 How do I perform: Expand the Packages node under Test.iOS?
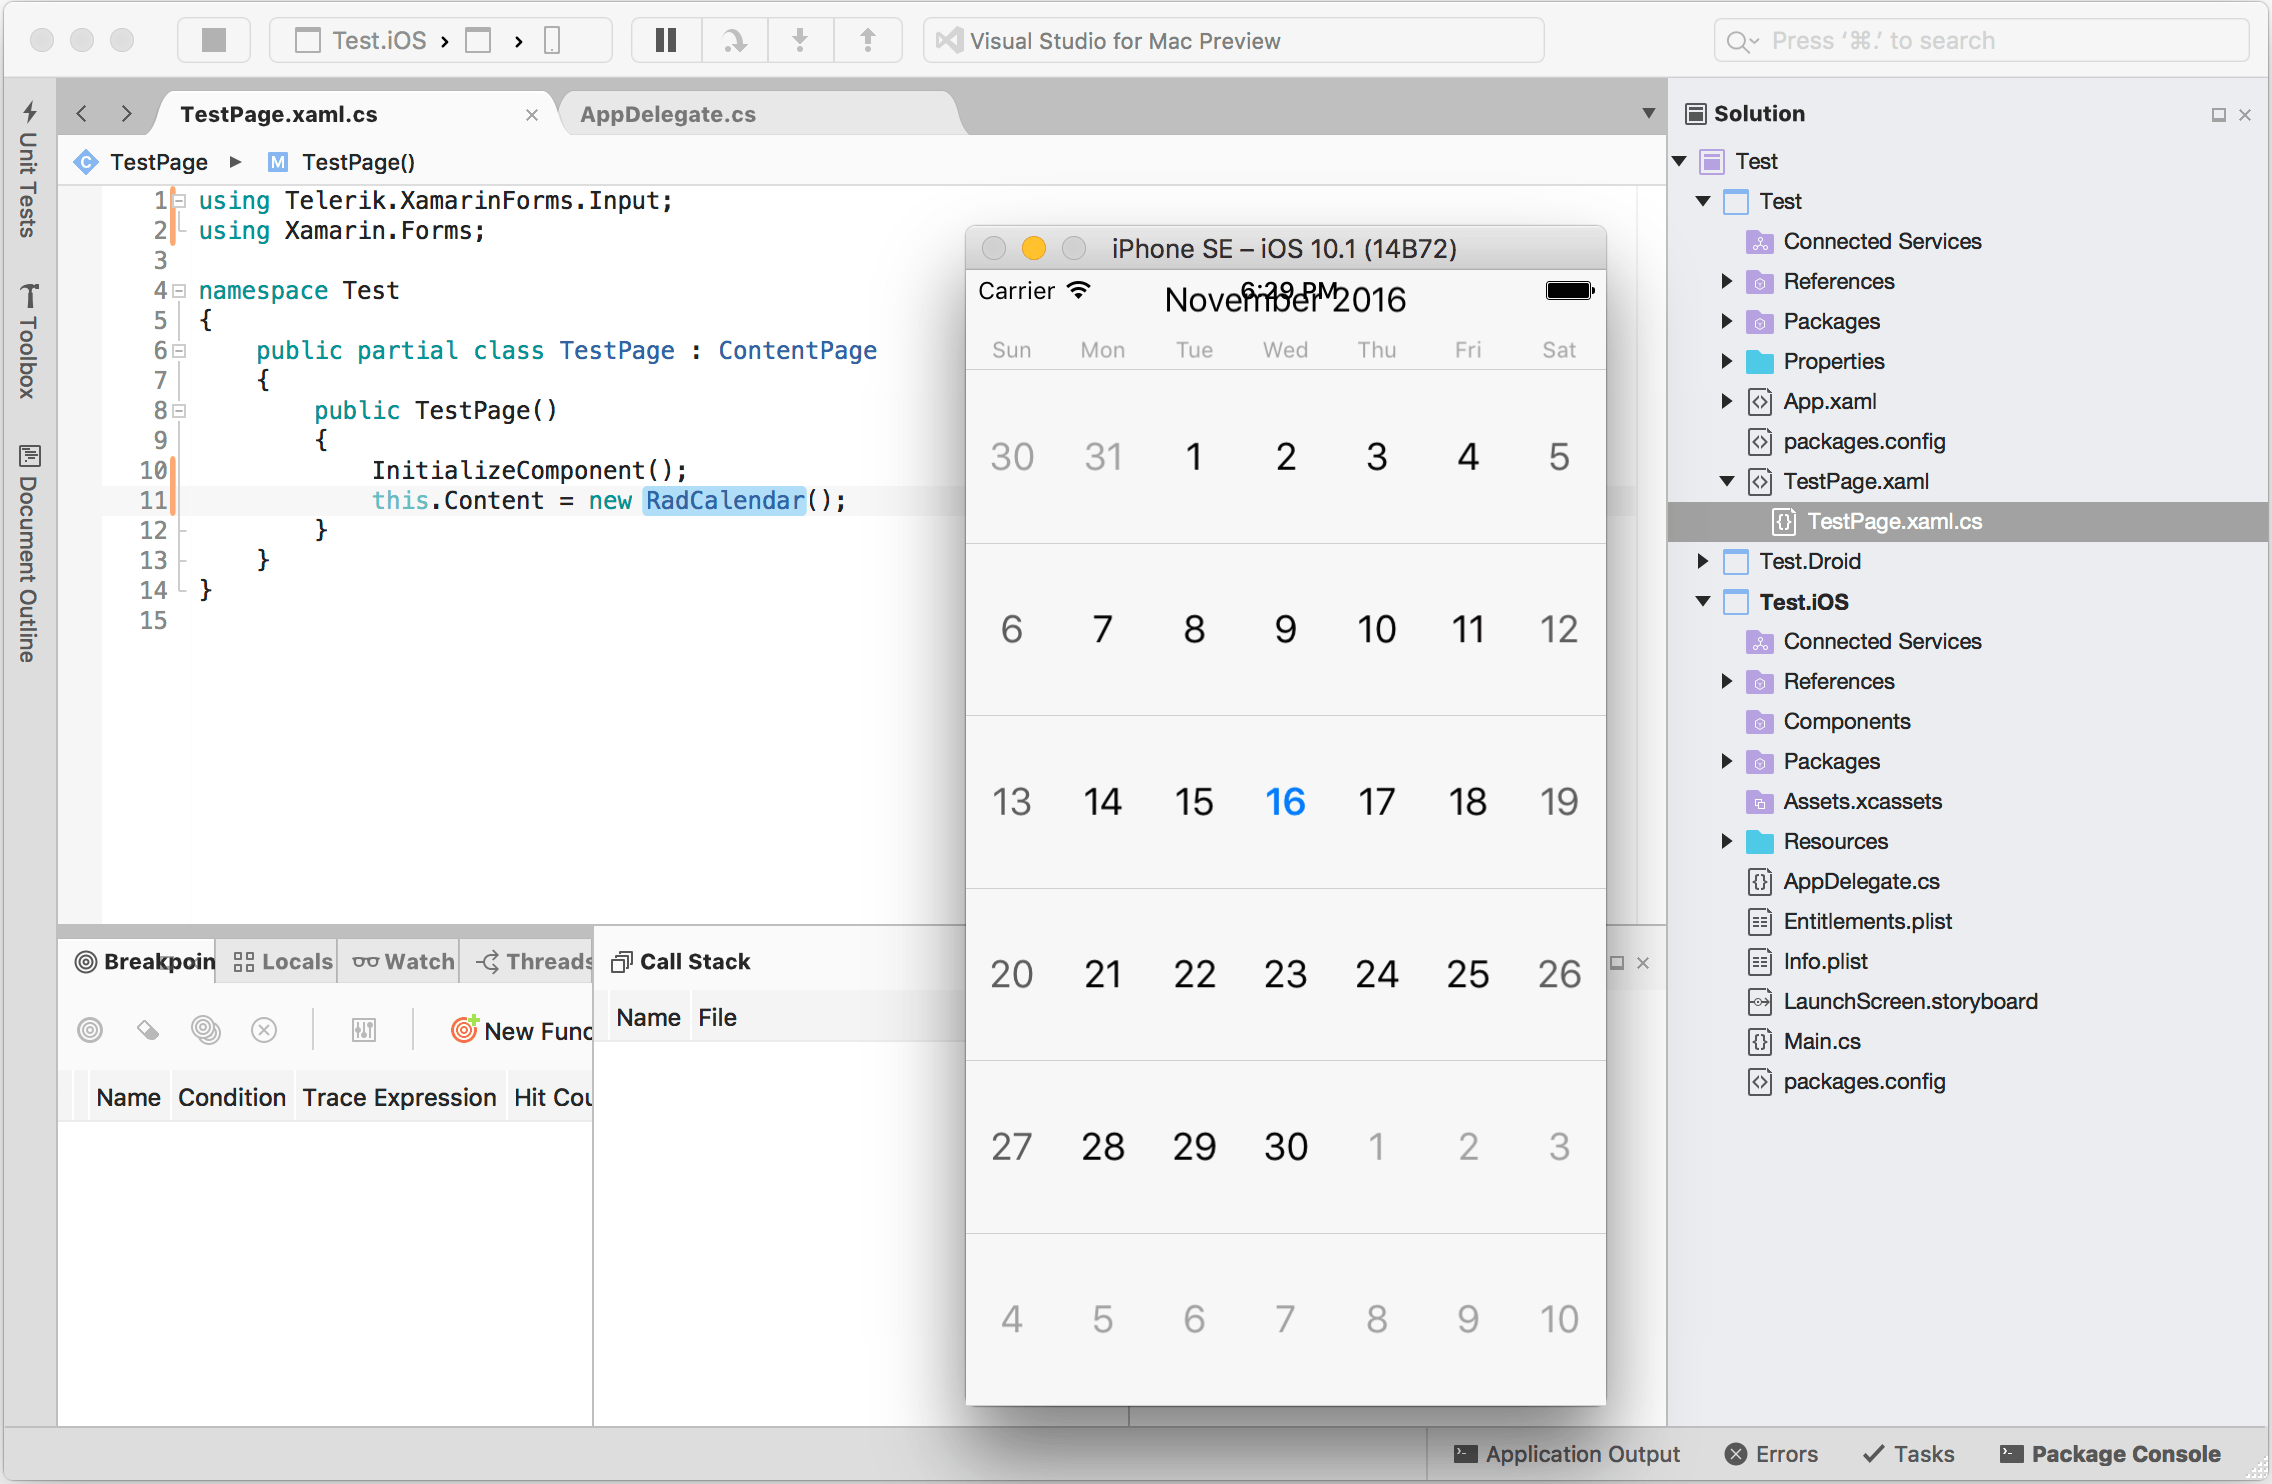click(x=1727, y=760)
